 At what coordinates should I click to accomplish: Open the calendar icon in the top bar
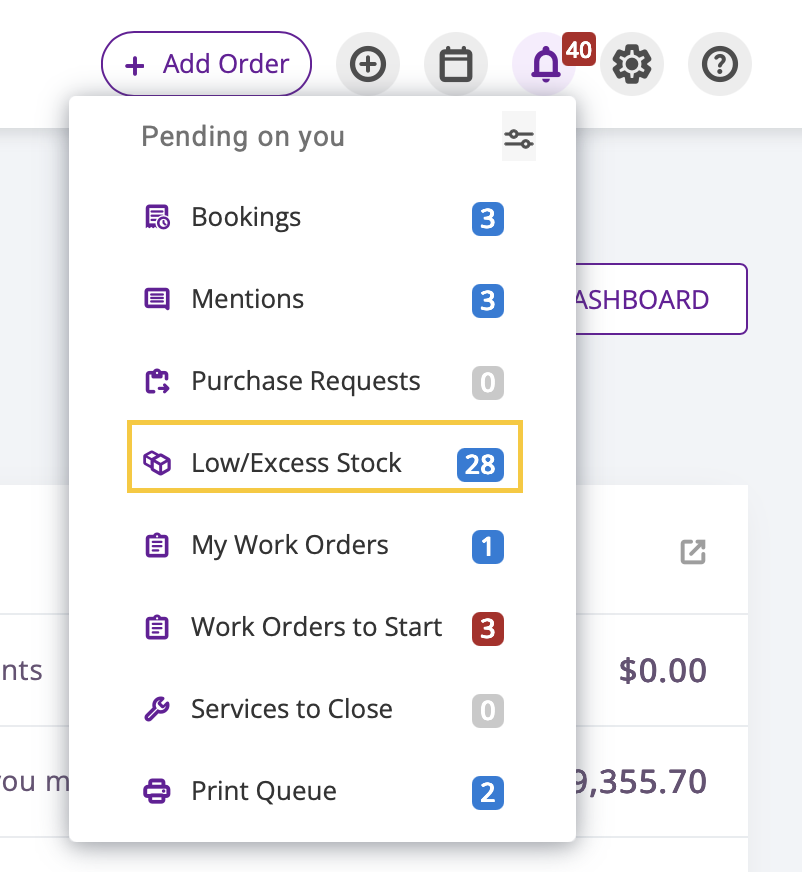pyautogui.click(x=456, y=64)
